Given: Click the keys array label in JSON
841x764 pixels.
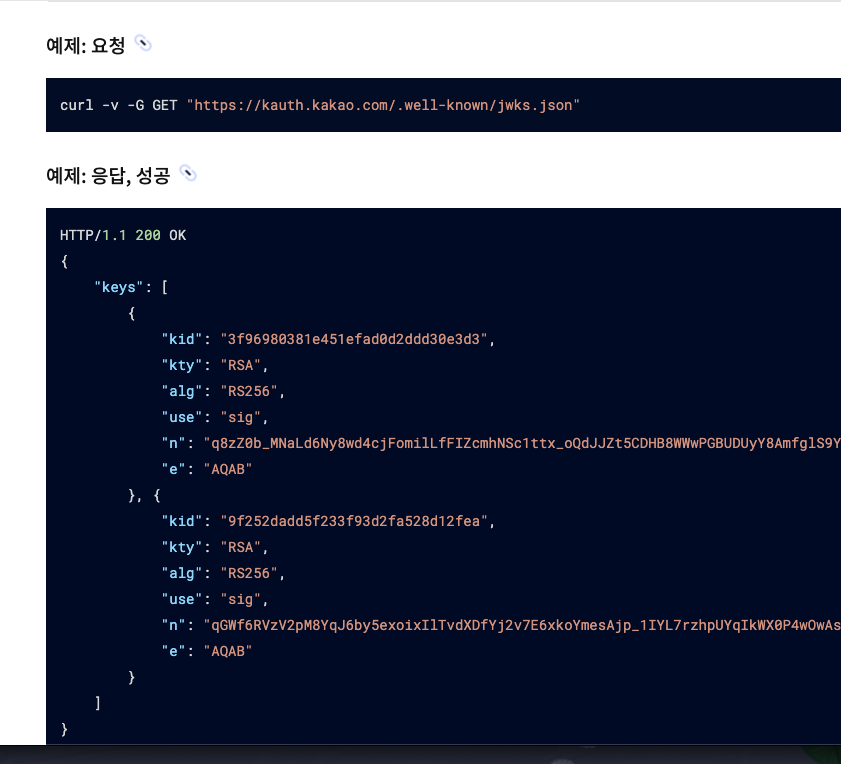Looking at the screenshot, I should click(116, 287).
